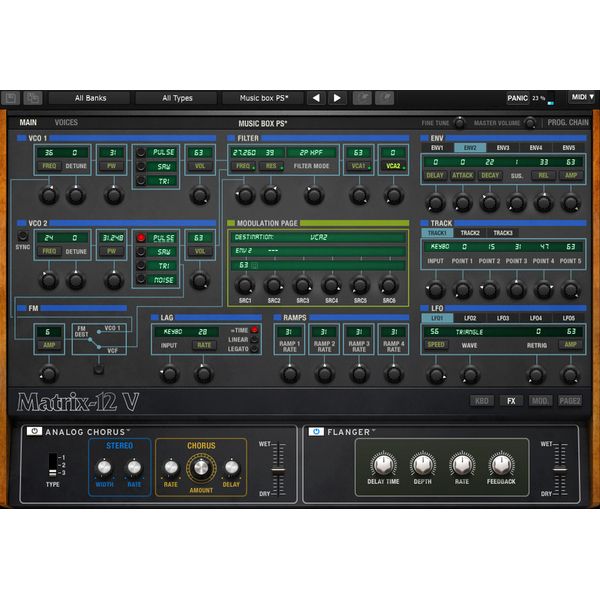Adjust Analog Chorus wet/dry slider

(x=279, y=471)
